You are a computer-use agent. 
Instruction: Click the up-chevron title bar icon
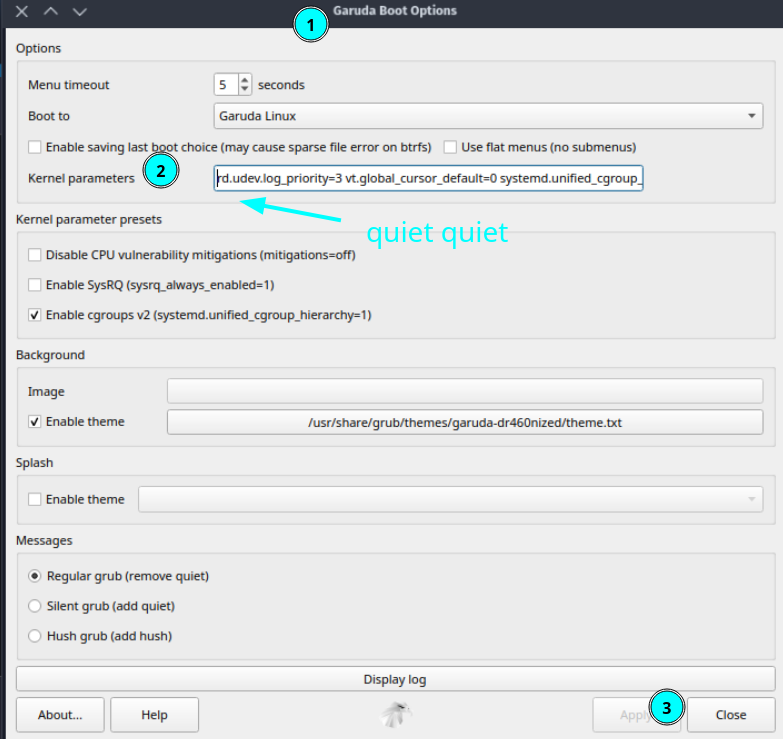[x=50, y=11]
